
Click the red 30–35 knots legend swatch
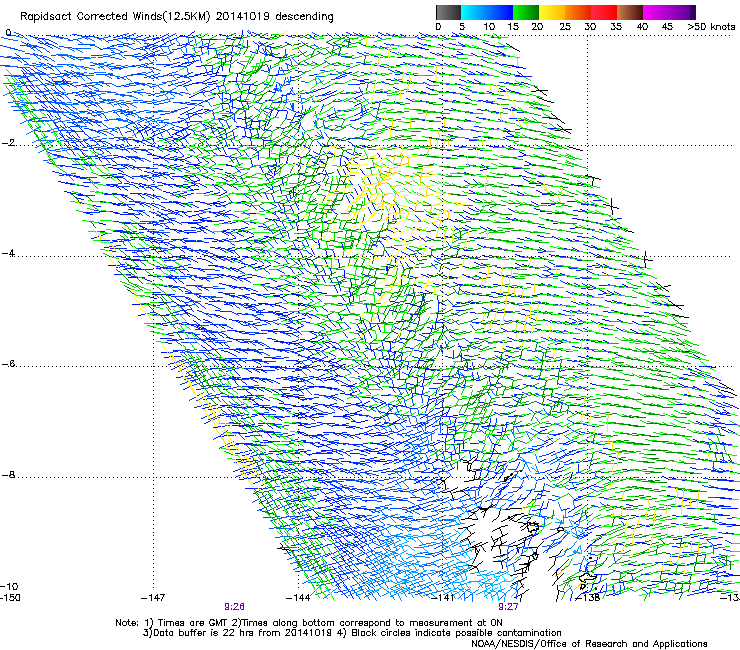[604, 12]
